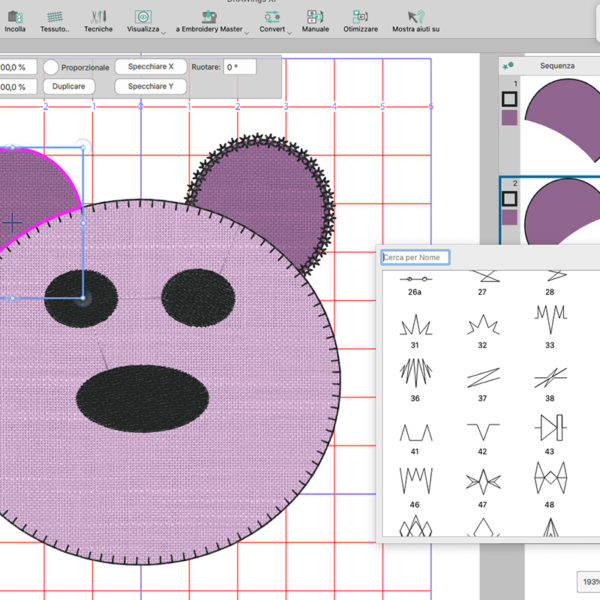Click the Ottimizzare toolbar icon

(360, 17)
